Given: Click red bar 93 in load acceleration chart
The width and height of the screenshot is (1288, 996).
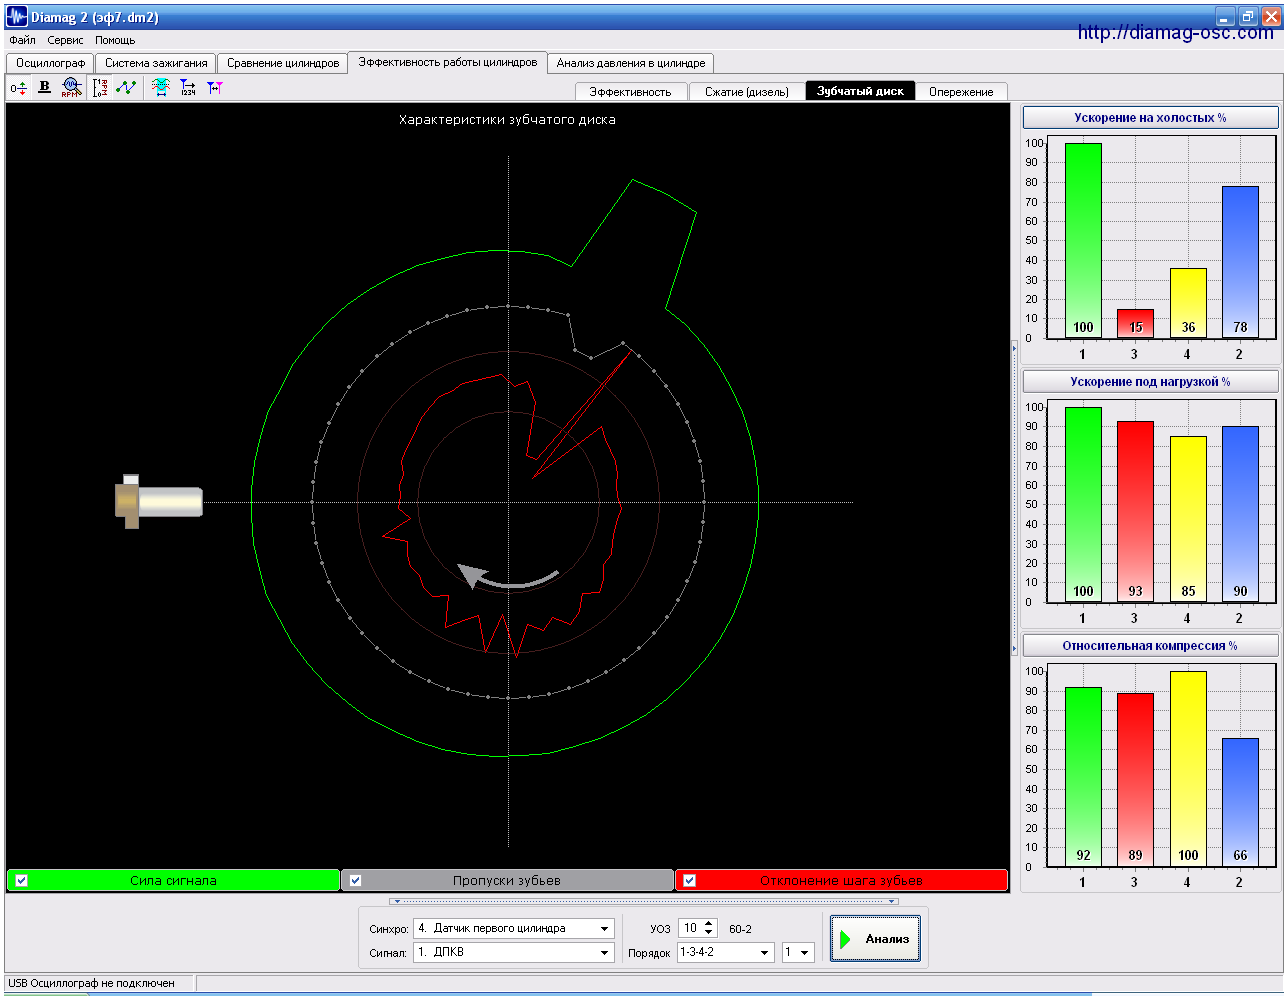Looking at the screenshot, I should pyautogui.click(x=1135, y=512).
